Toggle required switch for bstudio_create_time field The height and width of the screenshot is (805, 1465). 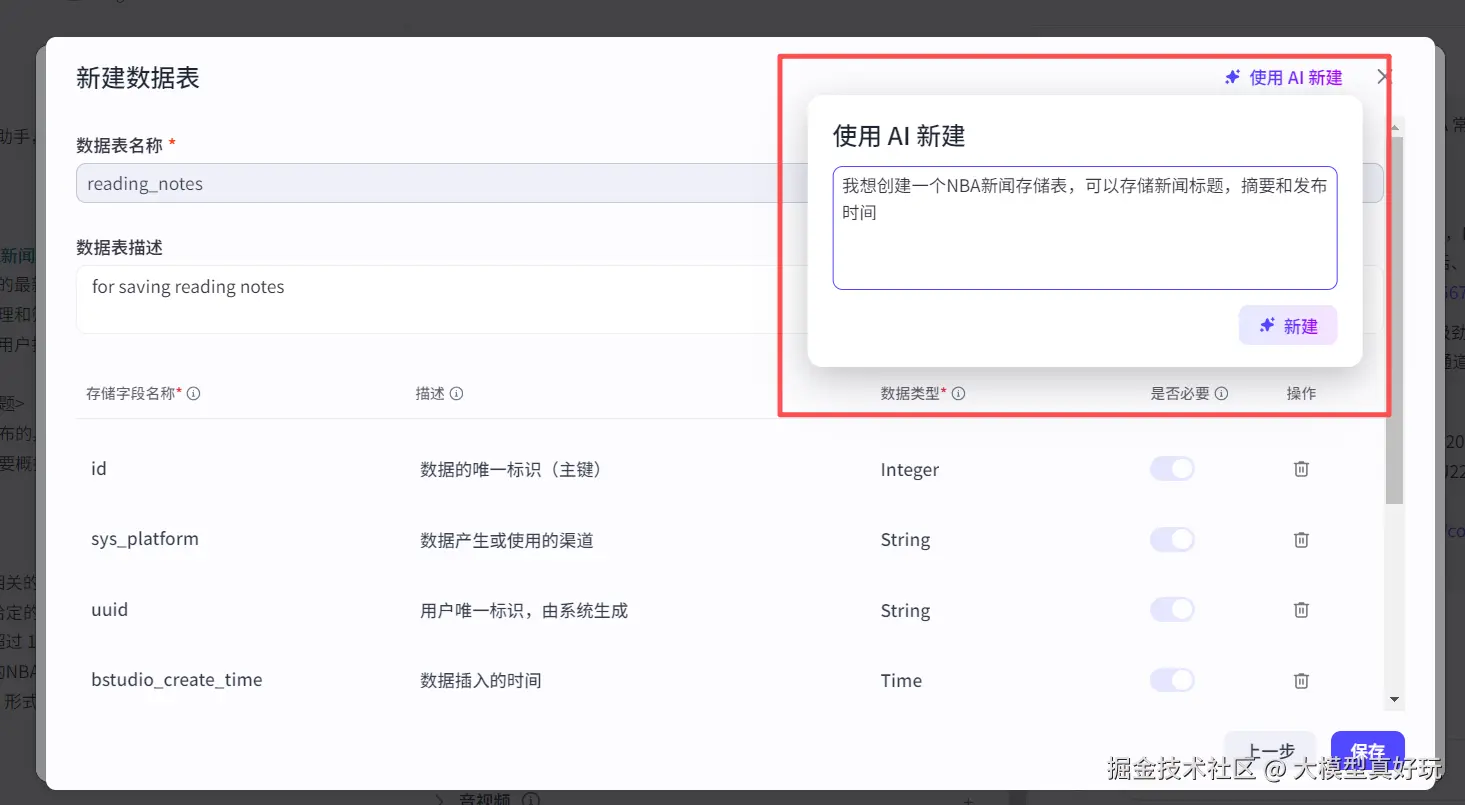point(1172,681)
